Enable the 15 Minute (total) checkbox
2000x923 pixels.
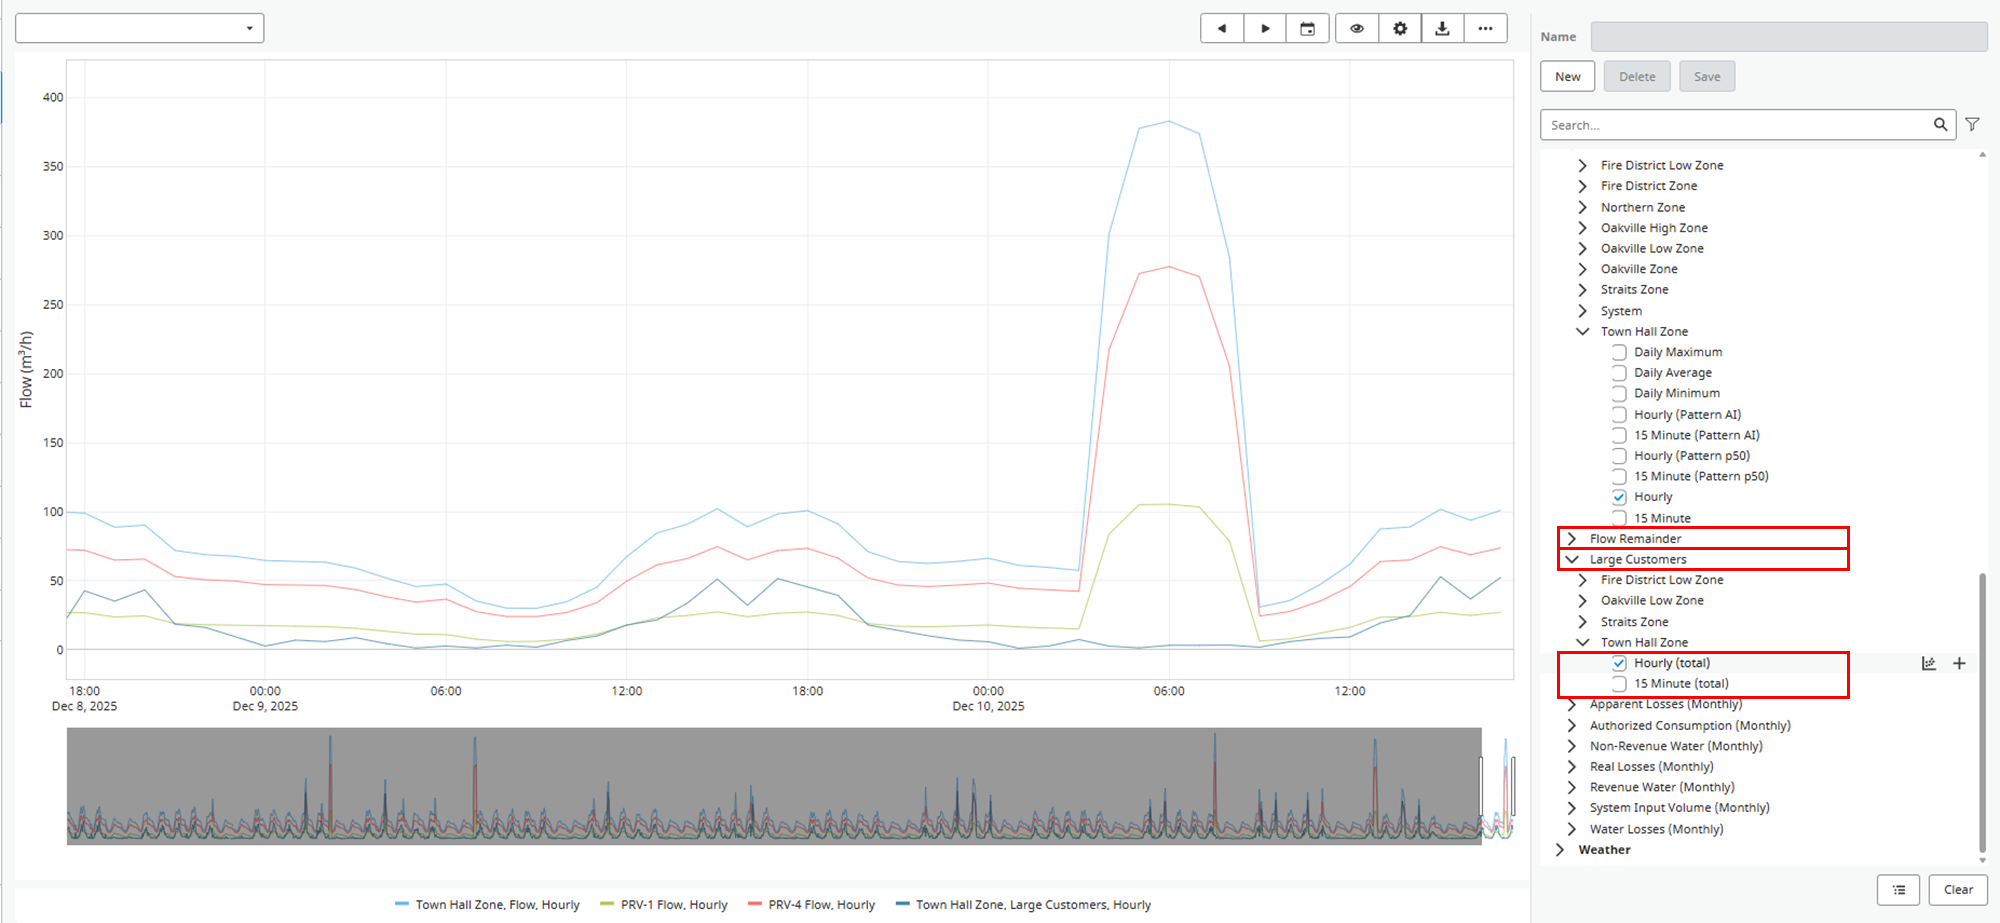tap(1619, 684)
